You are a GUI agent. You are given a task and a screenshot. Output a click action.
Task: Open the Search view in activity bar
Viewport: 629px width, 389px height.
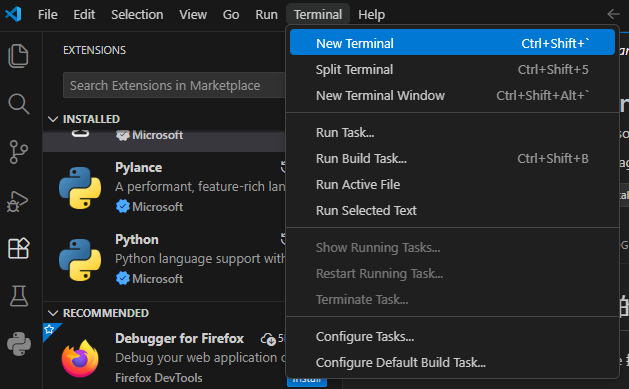click(18, 104)
